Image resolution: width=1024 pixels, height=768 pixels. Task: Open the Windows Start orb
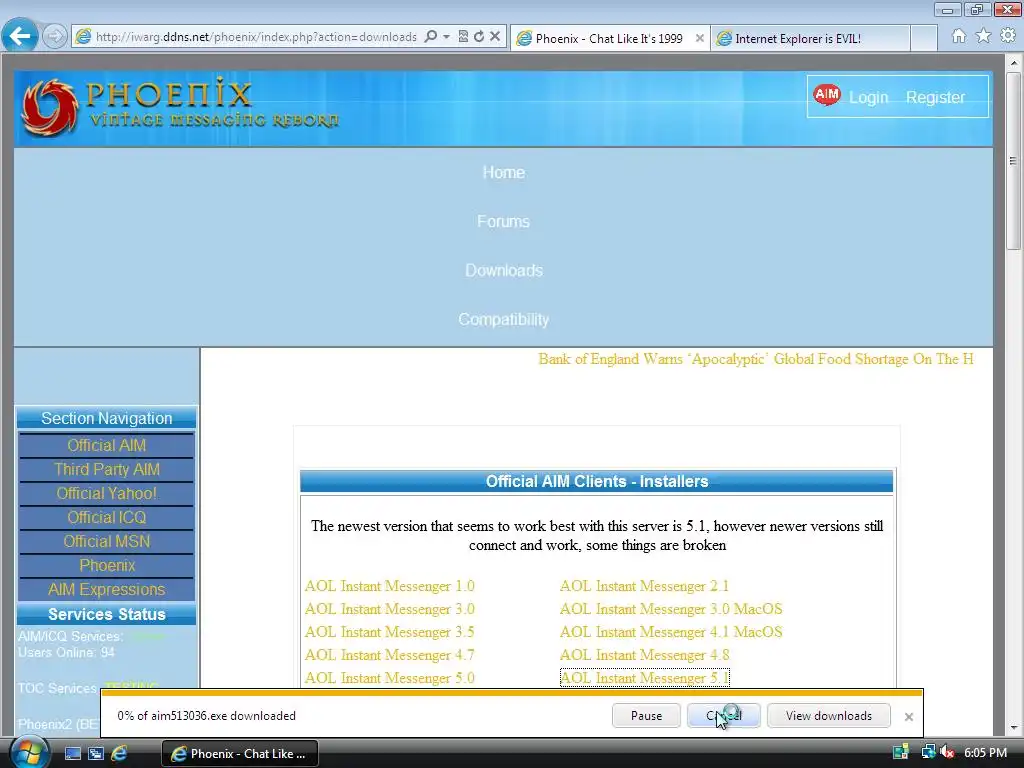point(27,752)
